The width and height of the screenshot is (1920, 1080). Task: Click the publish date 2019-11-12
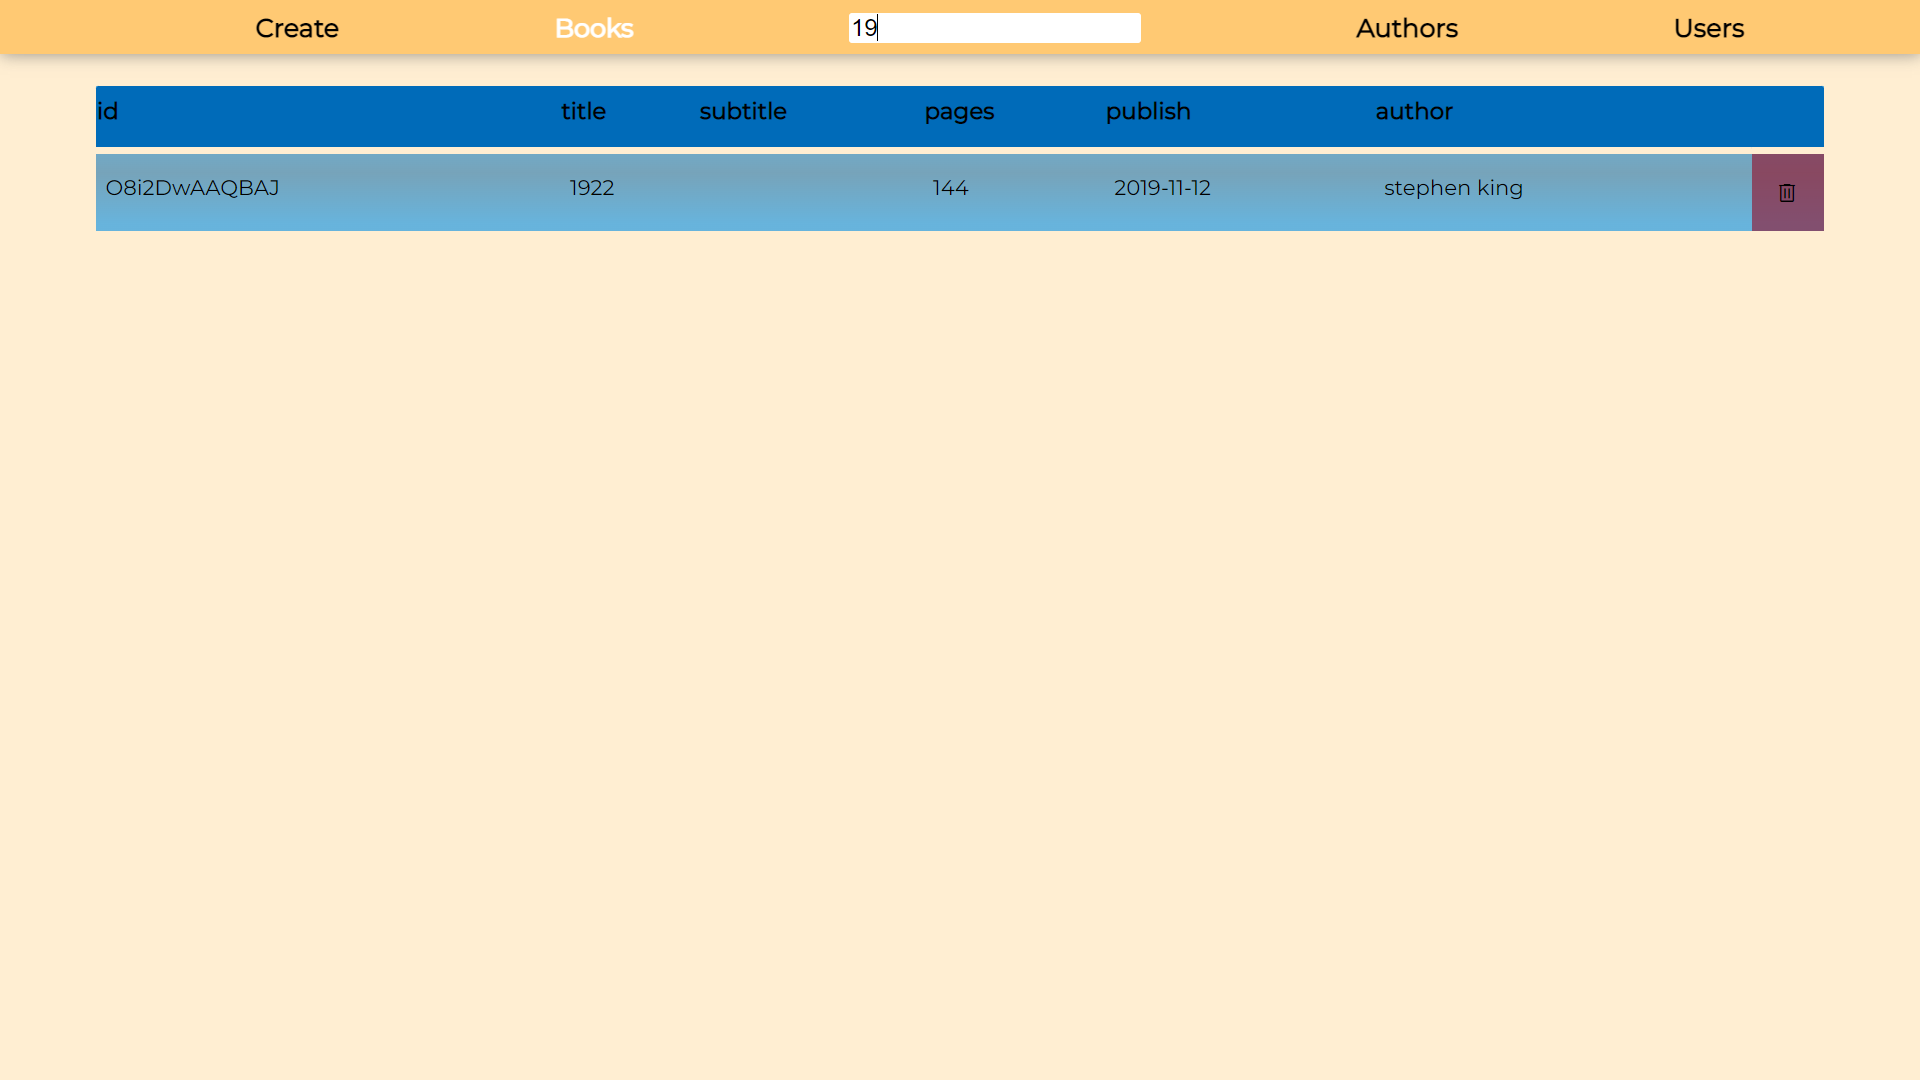coord(1161,188)
